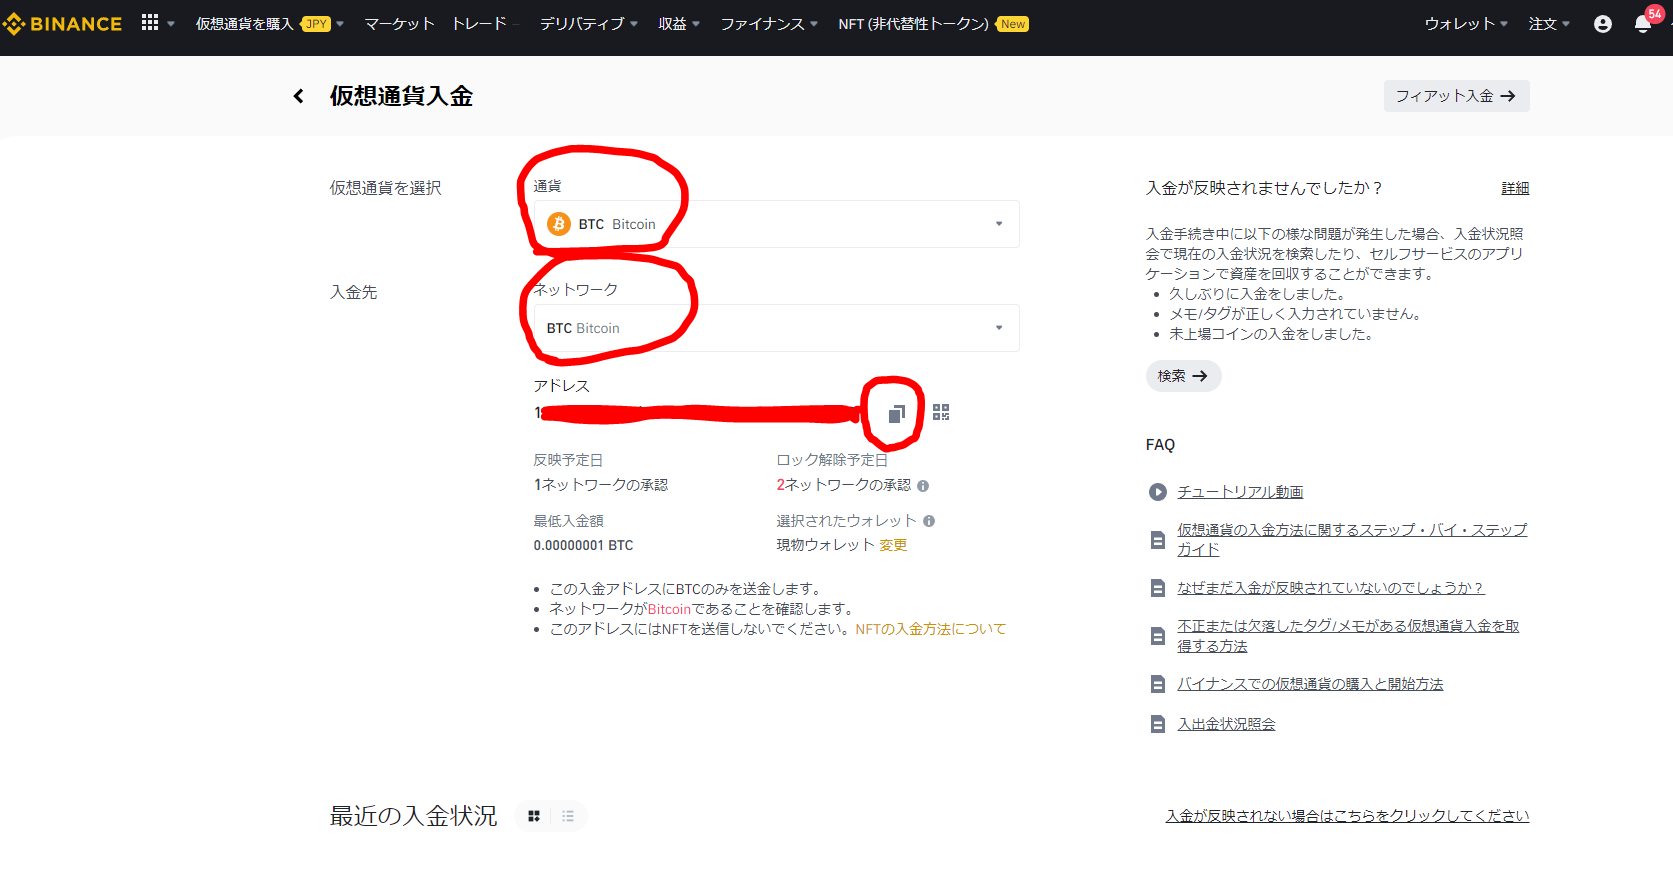Select the JPY currency badge
The width and height of the screenshot is (1673, 876).
[316, 24]
